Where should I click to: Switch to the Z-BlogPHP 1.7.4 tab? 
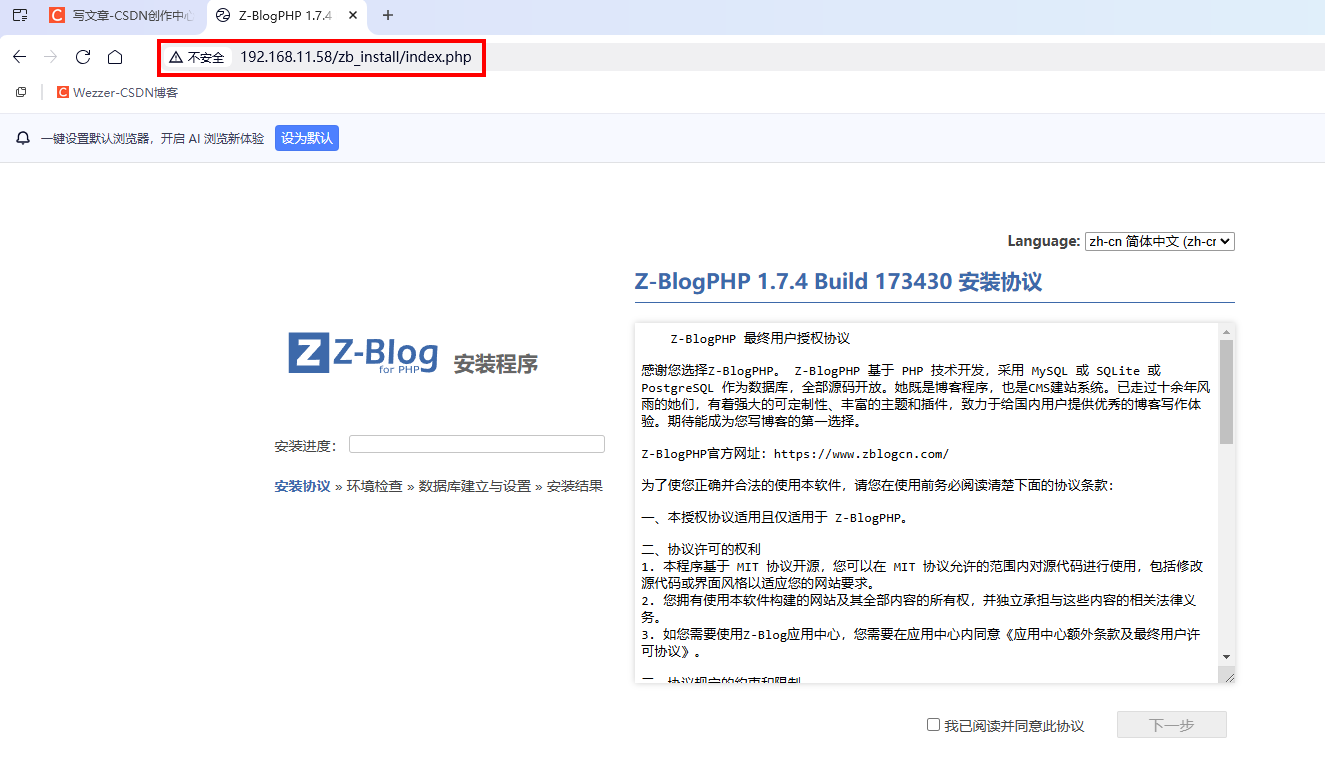click(285, 15)
